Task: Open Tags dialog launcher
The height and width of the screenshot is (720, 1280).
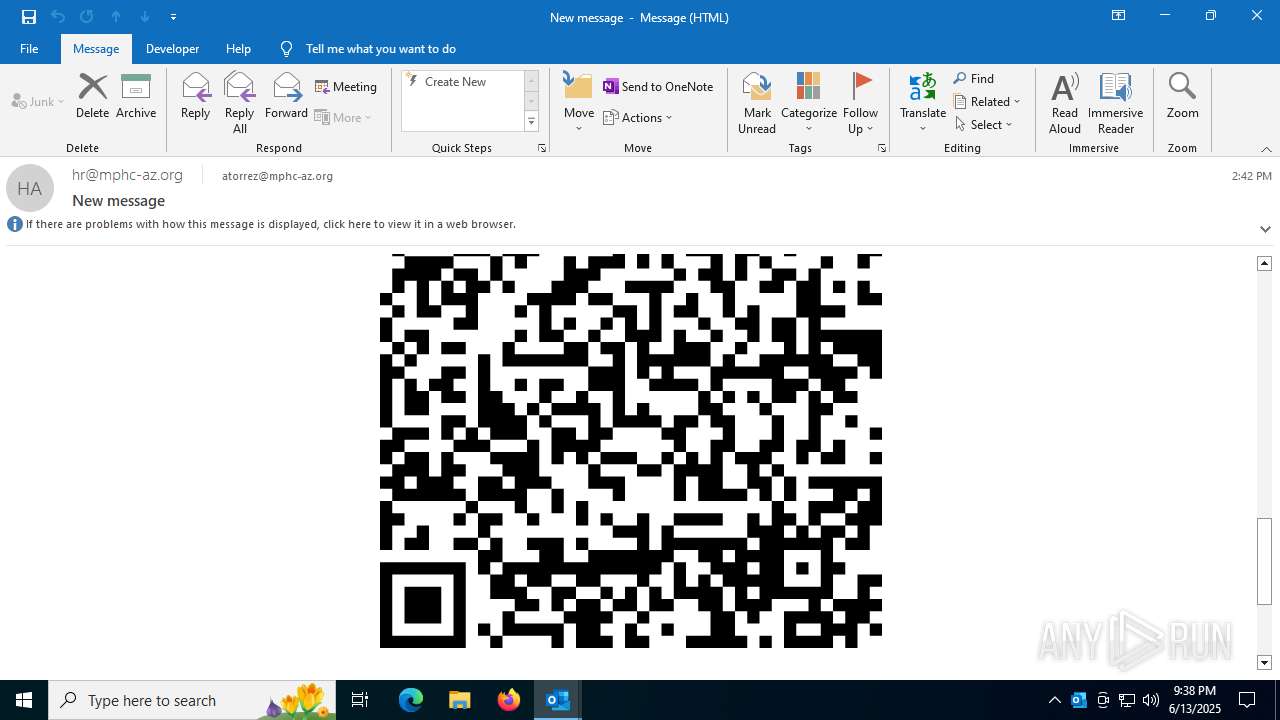Action: [882, 148]
